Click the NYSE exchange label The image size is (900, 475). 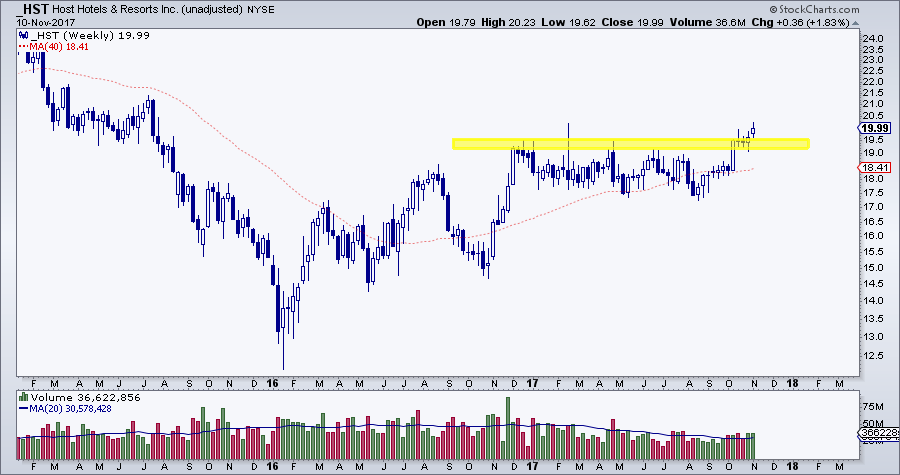point(260,10)
